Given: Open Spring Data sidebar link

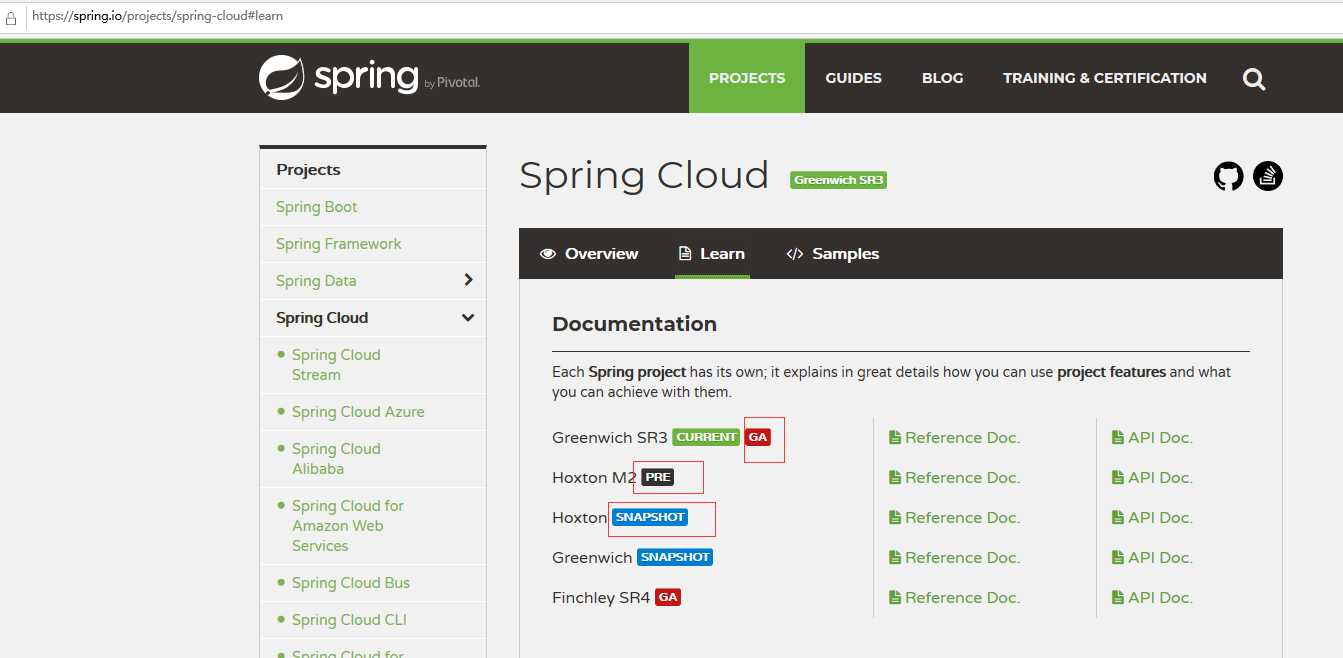Looking at the screenshot, I should click(316, 280).
